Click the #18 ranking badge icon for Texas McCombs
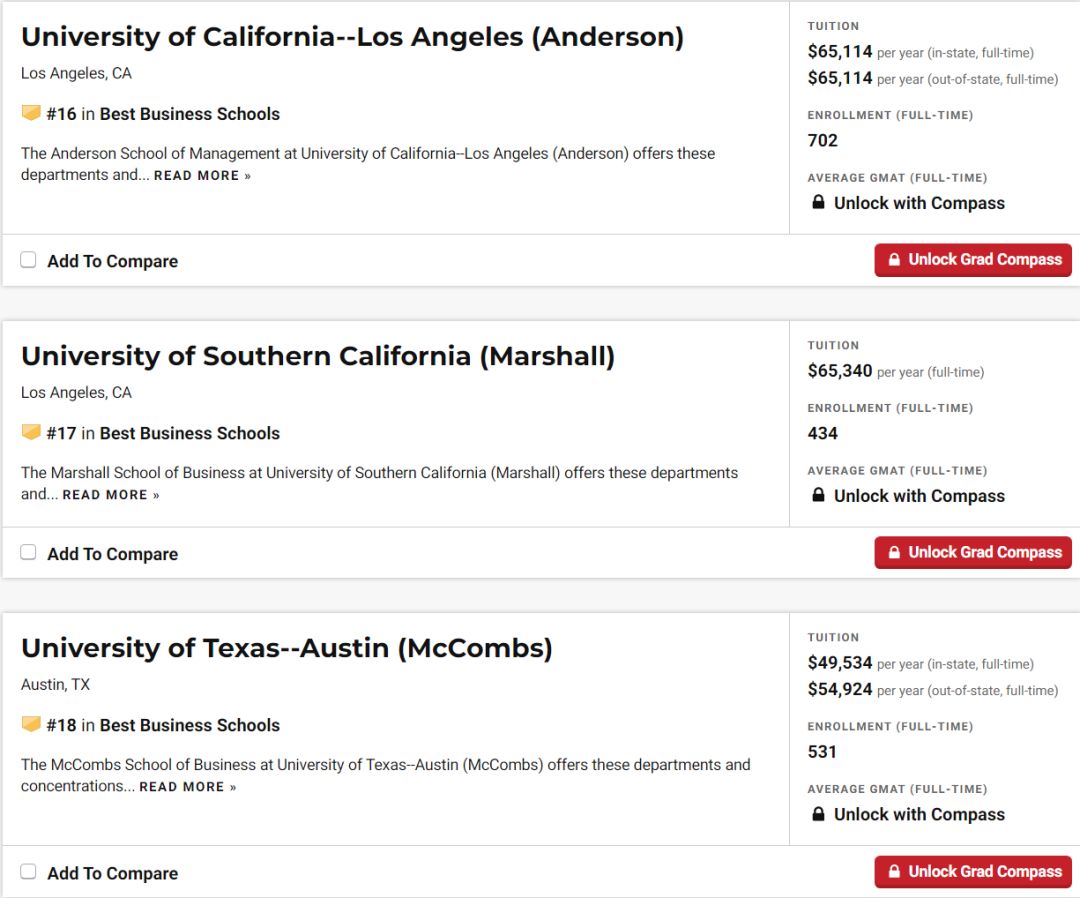 31,724
